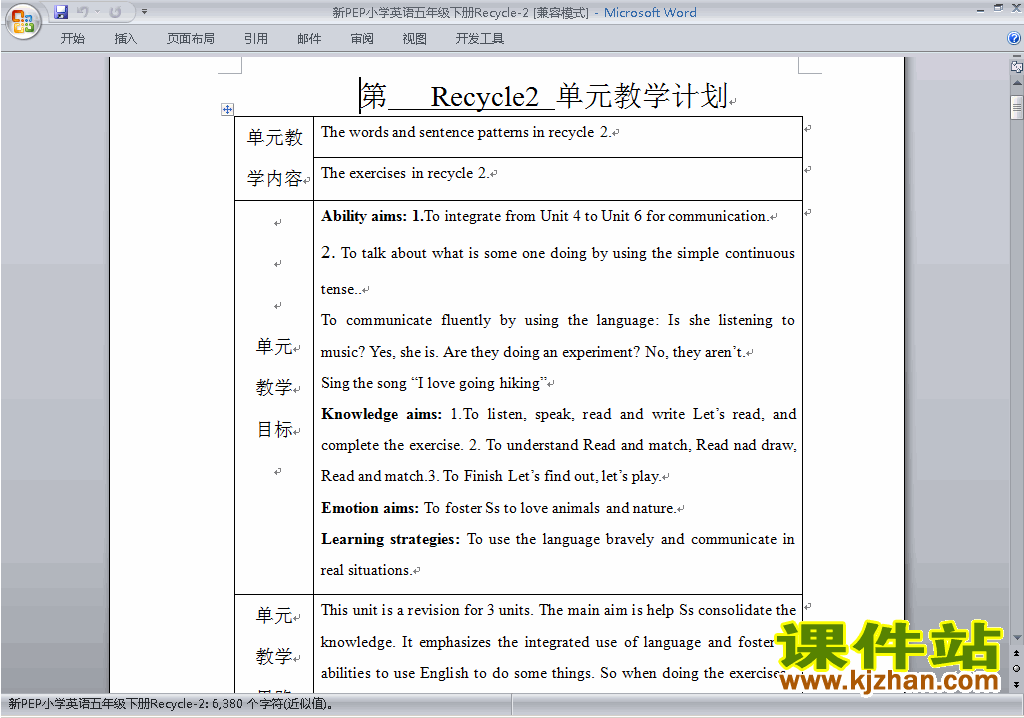This screenshot has width=1024, height=718.
Task: Click the status bar character count text
Action: click(x=171, y=704)
